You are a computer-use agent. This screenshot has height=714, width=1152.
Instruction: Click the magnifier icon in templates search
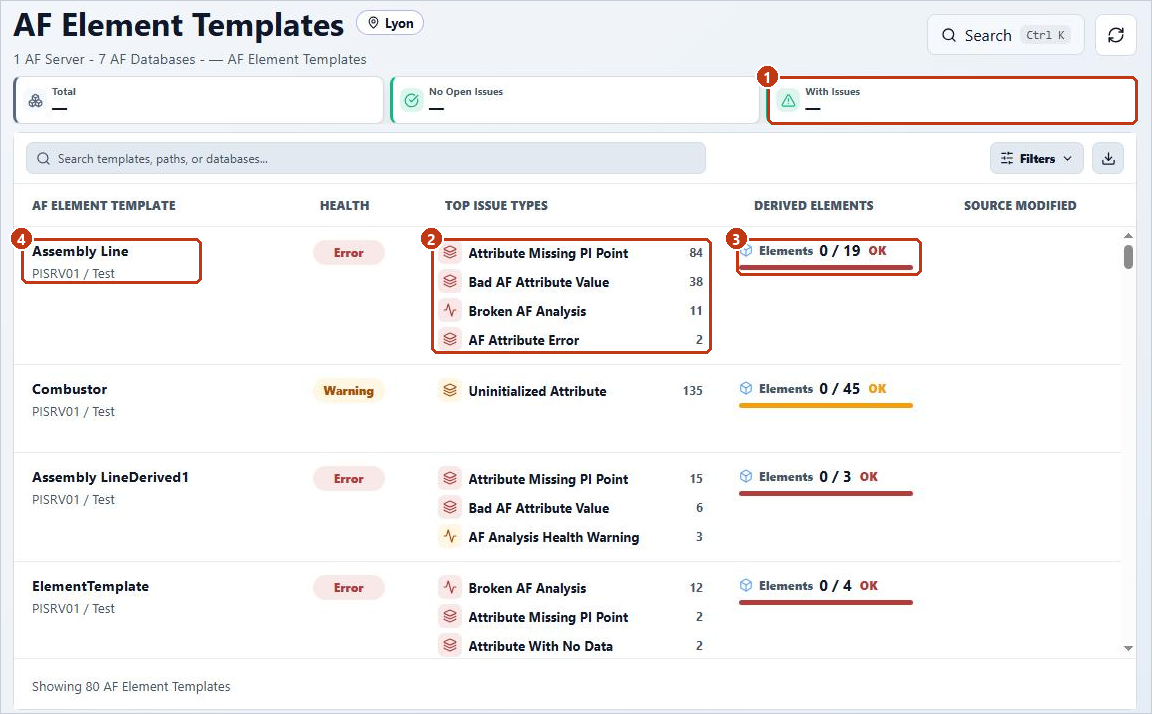pyautogui.click(x=43, y=159)
